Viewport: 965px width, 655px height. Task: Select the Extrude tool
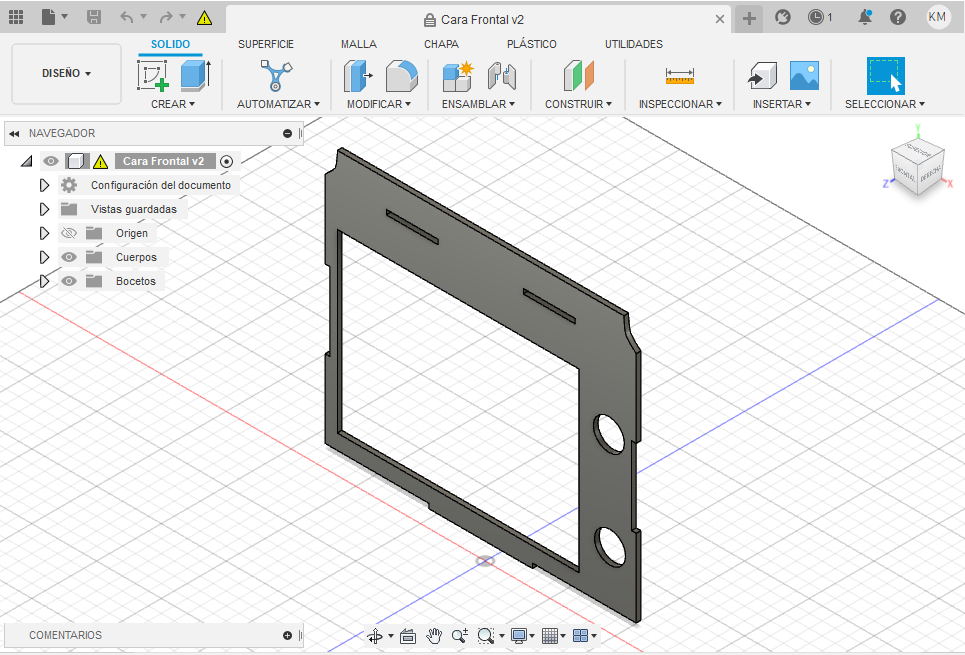coord(196,76)
